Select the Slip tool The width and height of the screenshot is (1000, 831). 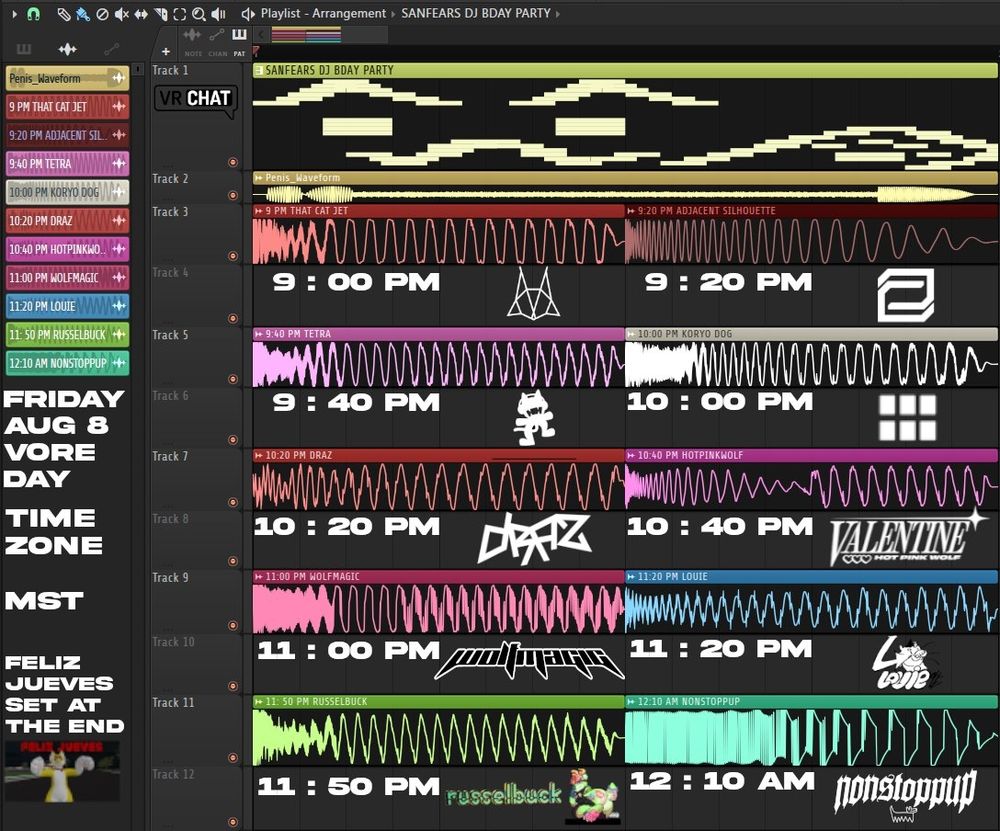coord(141,14)
